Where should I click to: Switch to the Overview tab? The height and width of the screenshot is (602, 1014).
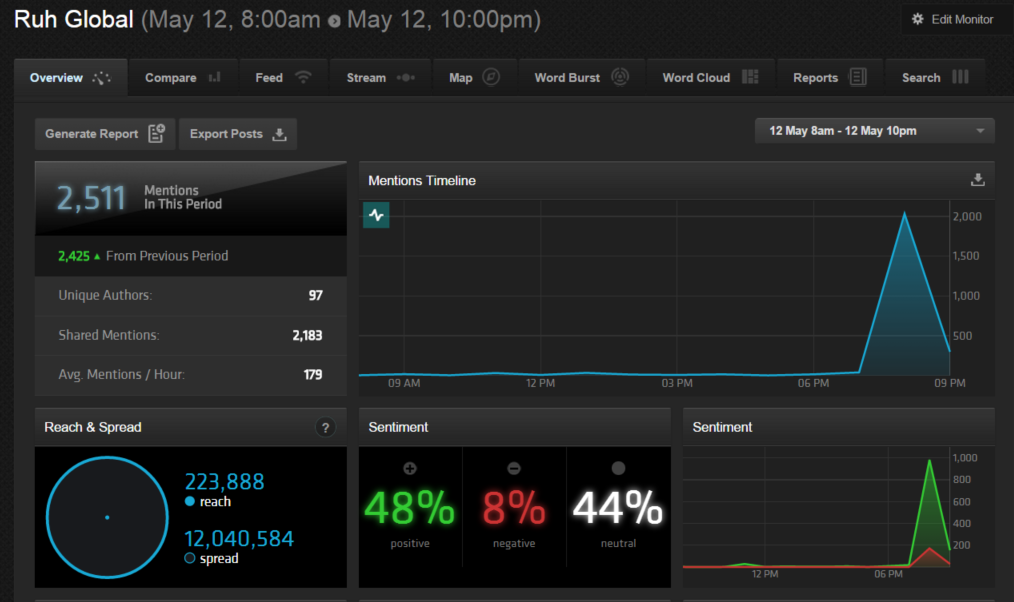[x=70, y=78]
